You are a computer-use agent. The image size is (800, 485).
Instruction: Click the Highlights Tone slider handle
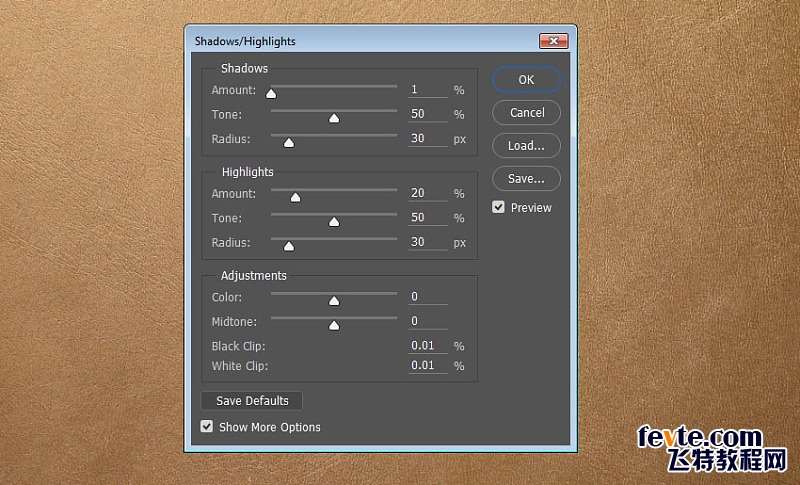334,221
